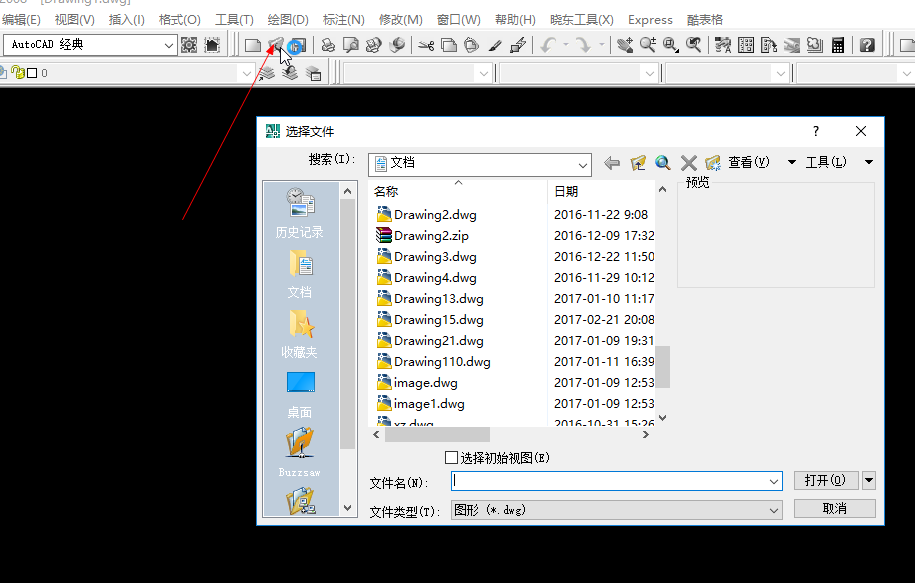Click layer 0 color square
Viewport: 915px width, 583px height.
33,73
